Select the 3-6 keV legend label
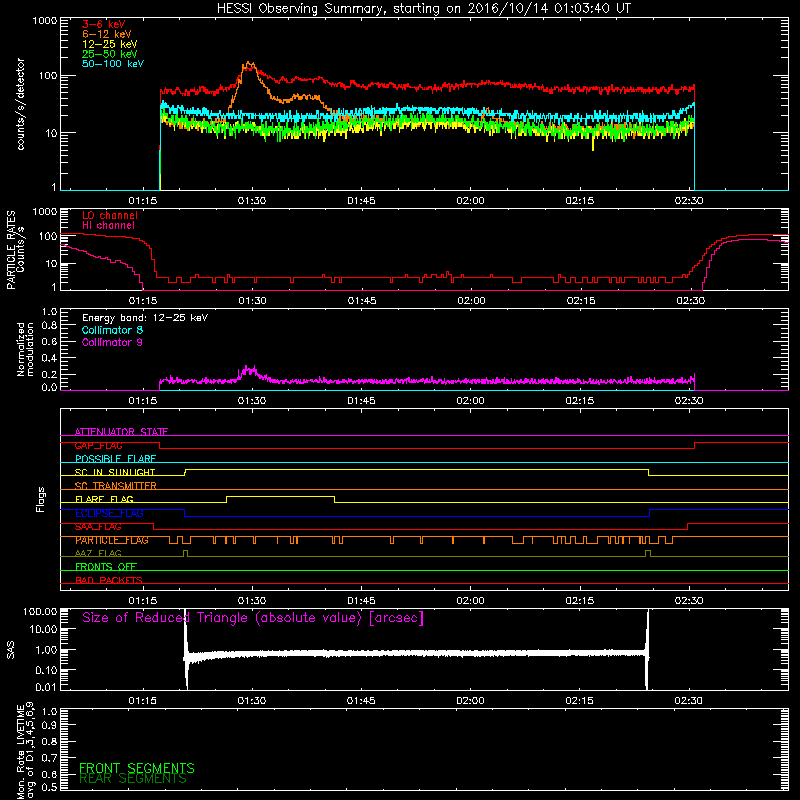 point(104,24)
